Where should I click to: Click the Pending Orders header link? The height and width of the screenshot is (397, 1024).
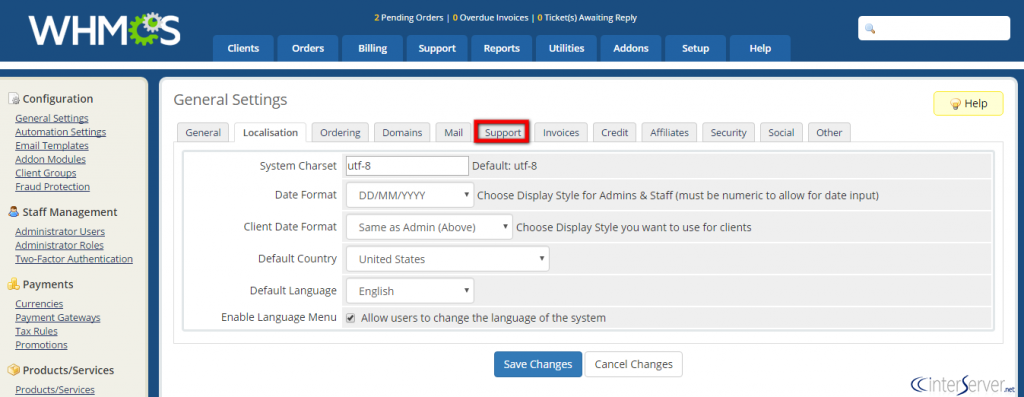click(x=408, y=18)
